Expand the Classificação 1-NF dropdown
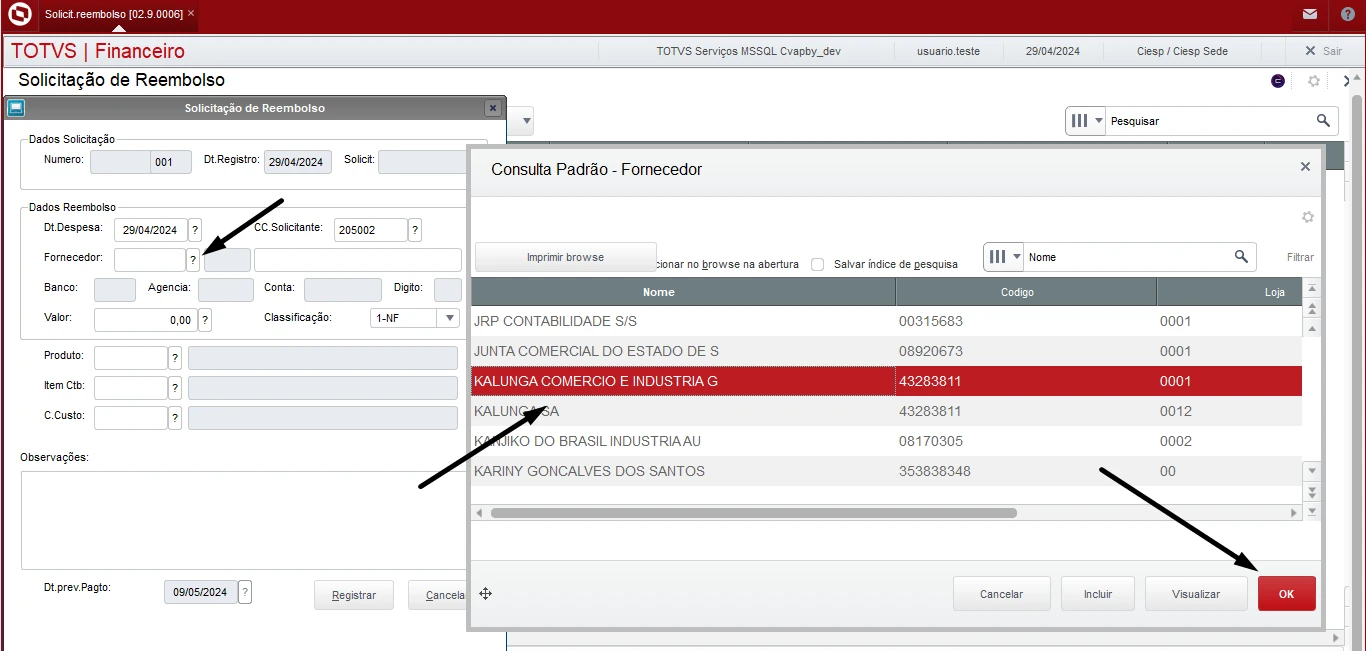 [449, 318]
